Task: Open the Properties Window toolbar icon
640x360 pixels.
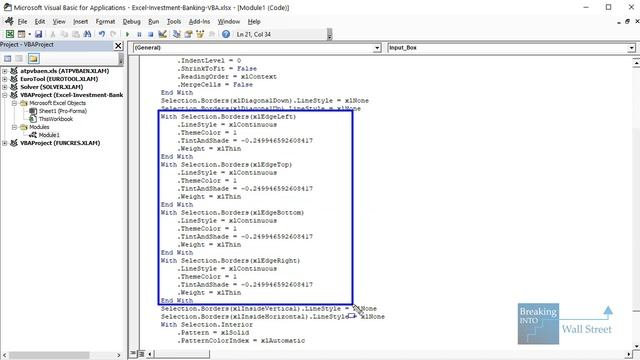Action: (x=188, y=34)
